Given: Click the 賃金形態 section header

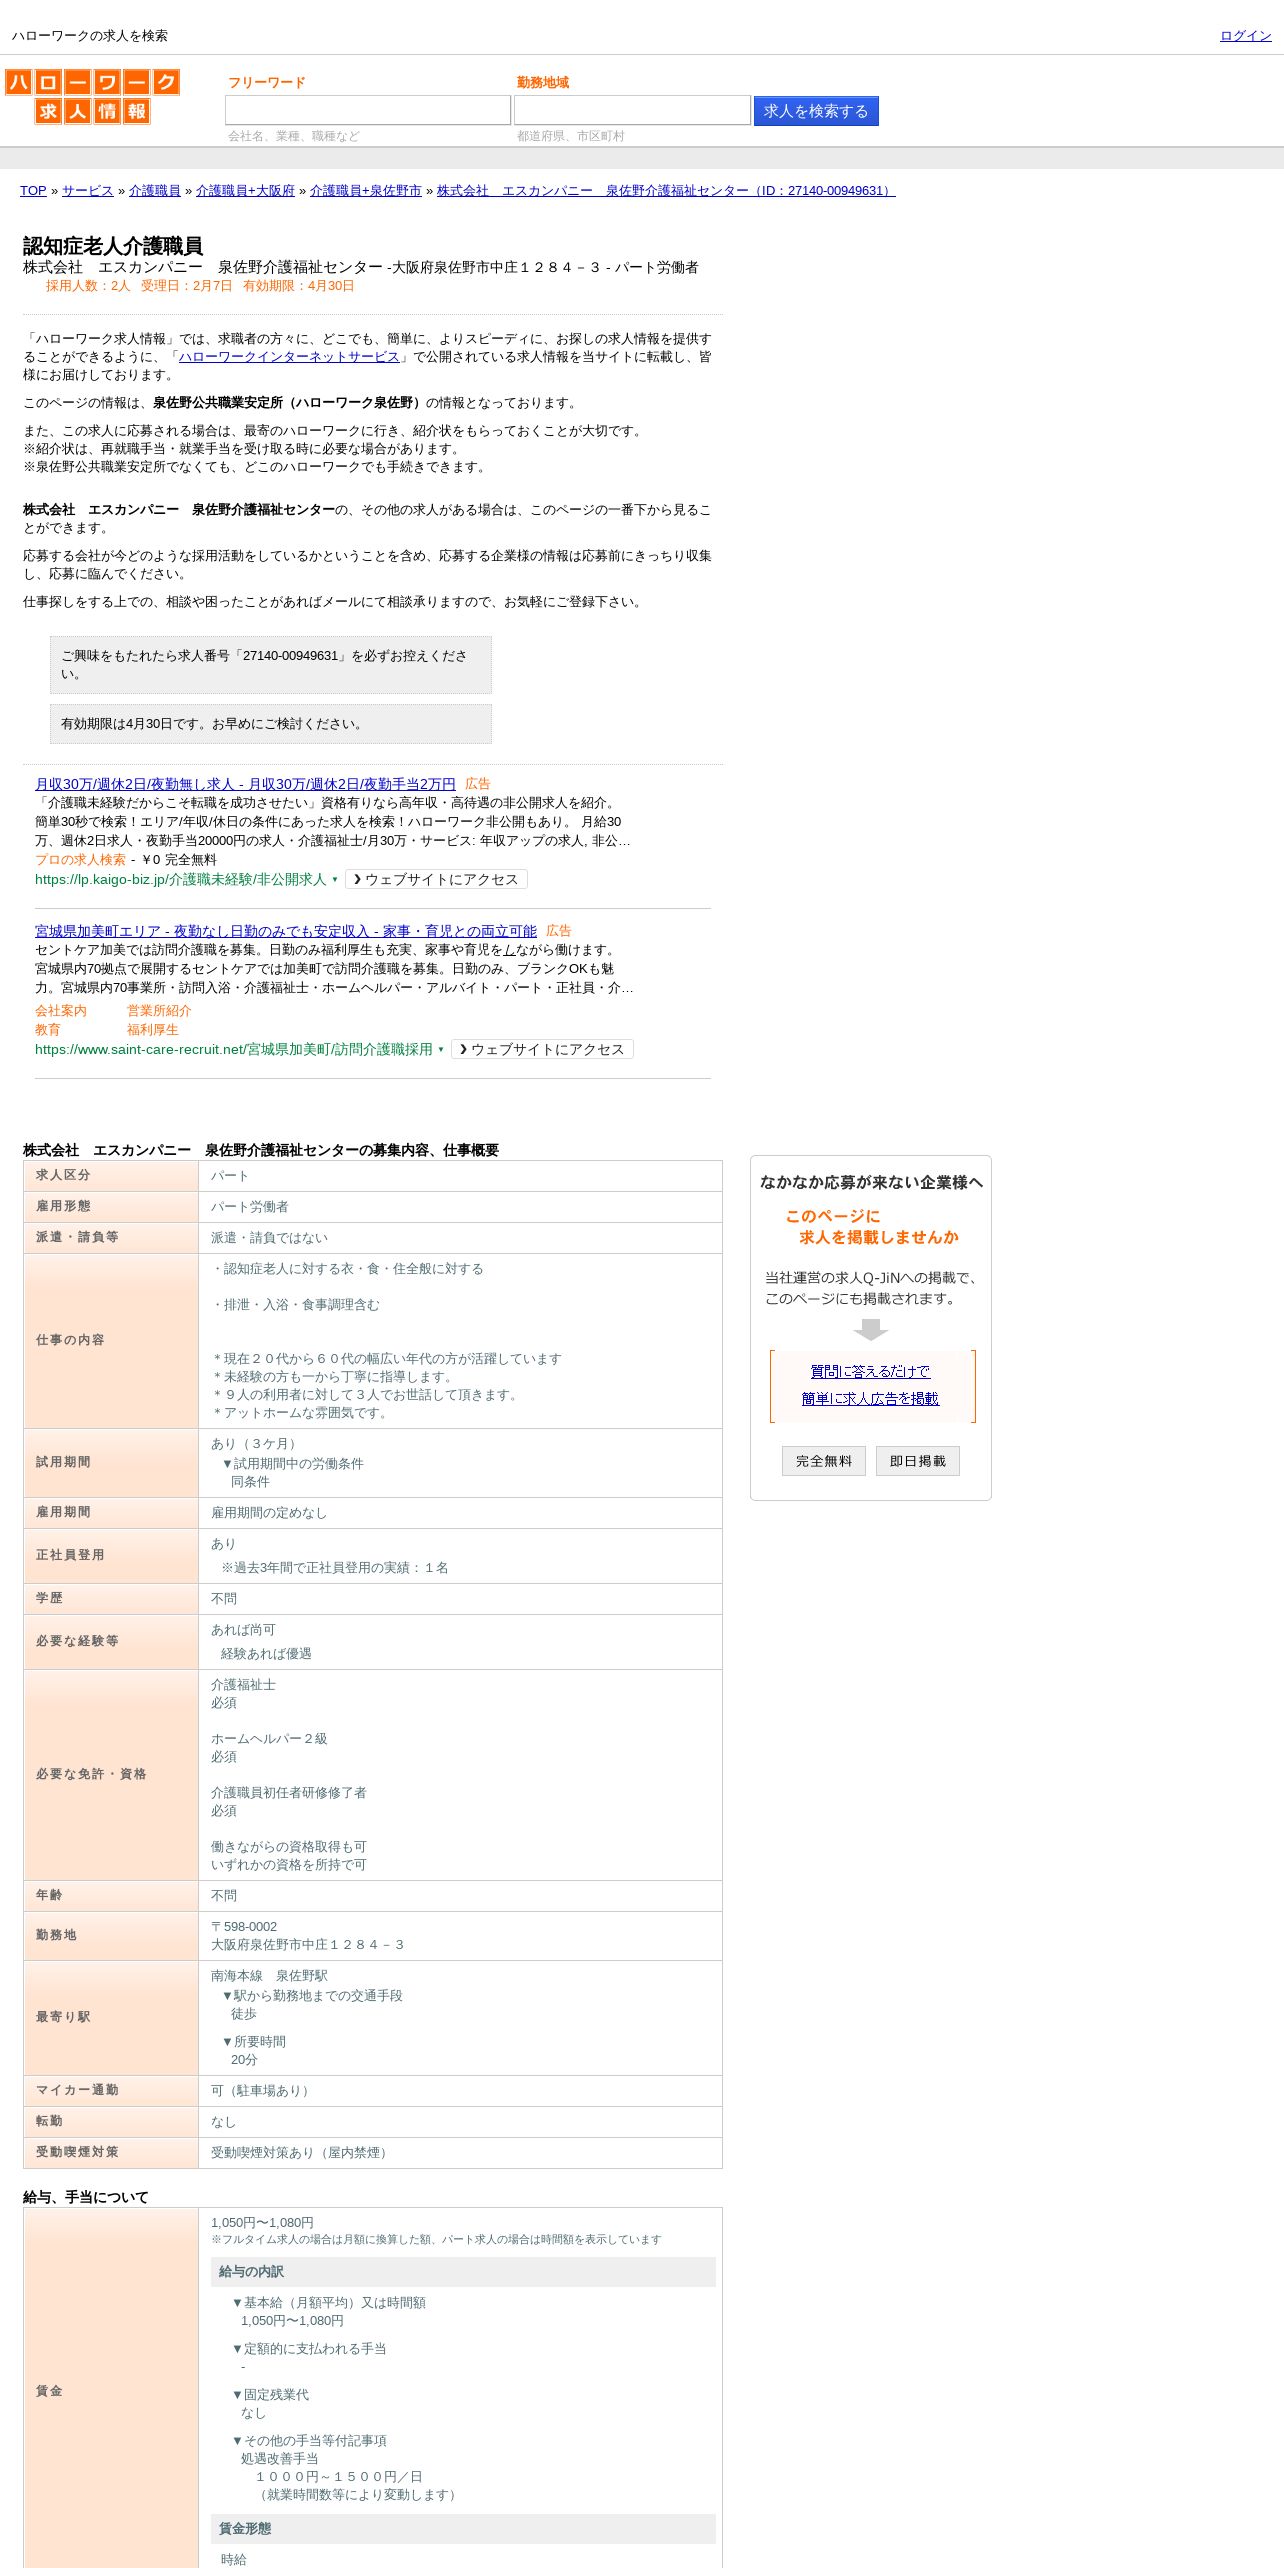Looking at the screenshot, I should (463, 2529).
